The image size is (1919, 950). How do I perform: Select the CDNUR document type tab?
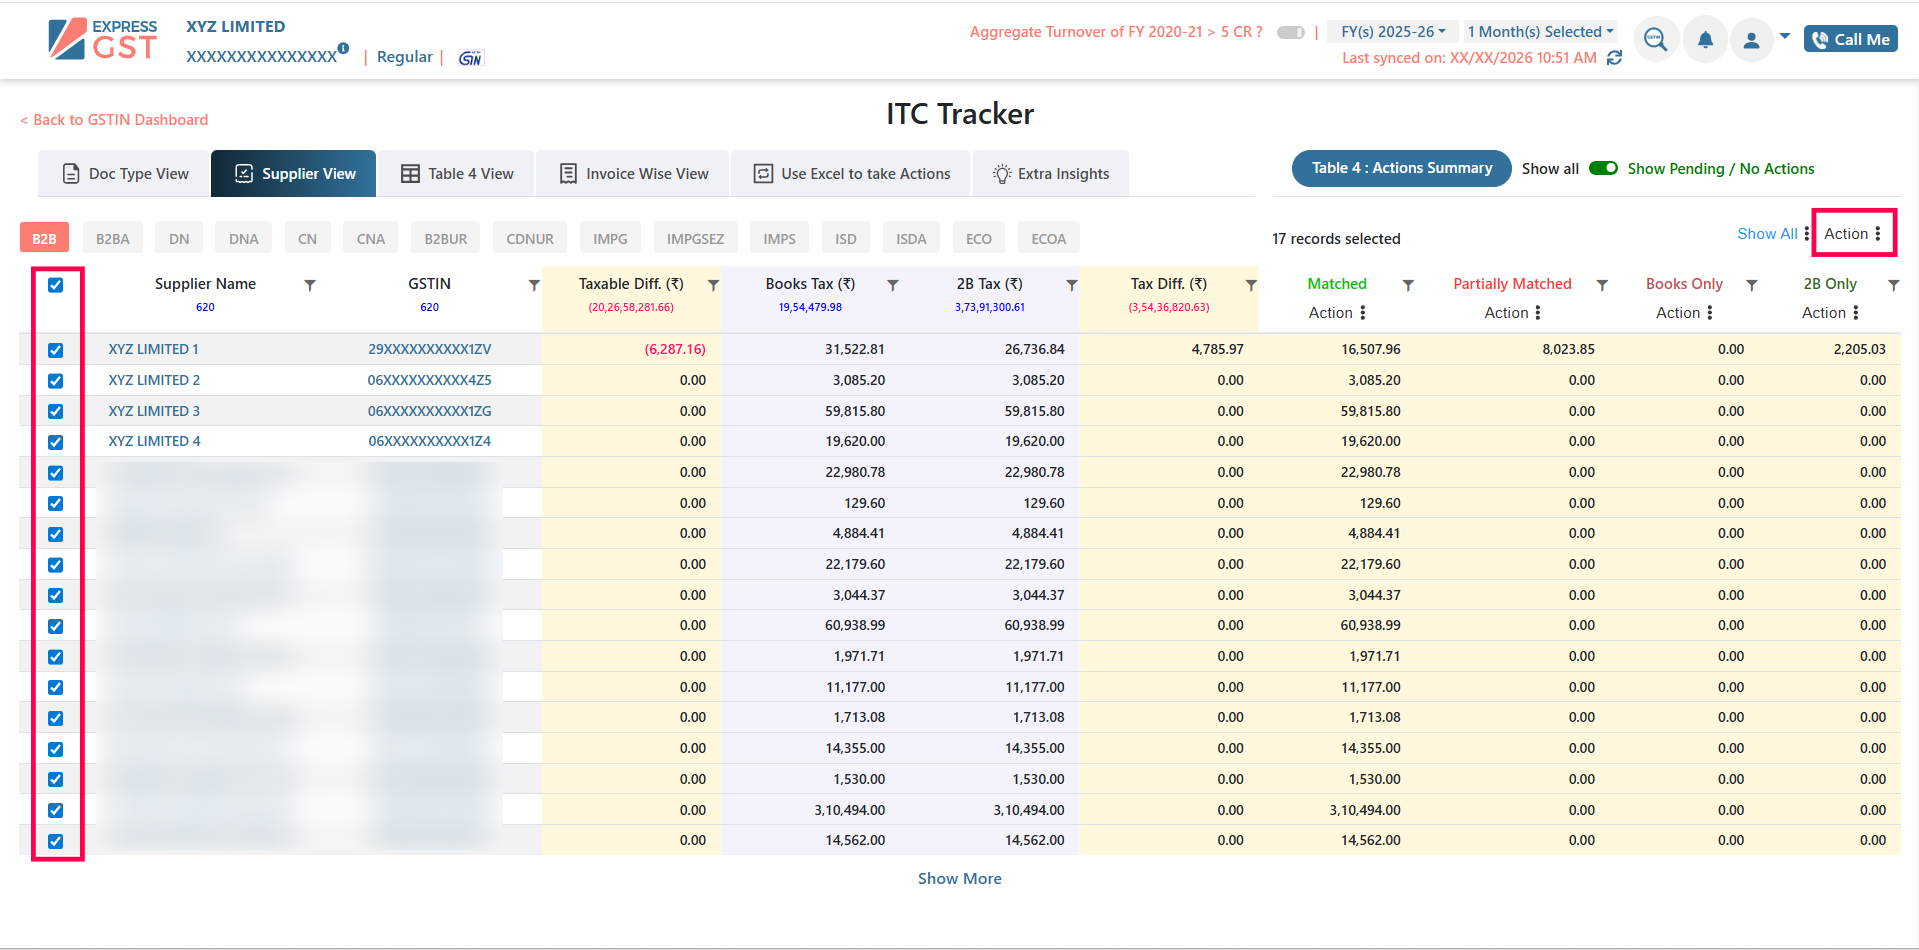pos(529,239)
